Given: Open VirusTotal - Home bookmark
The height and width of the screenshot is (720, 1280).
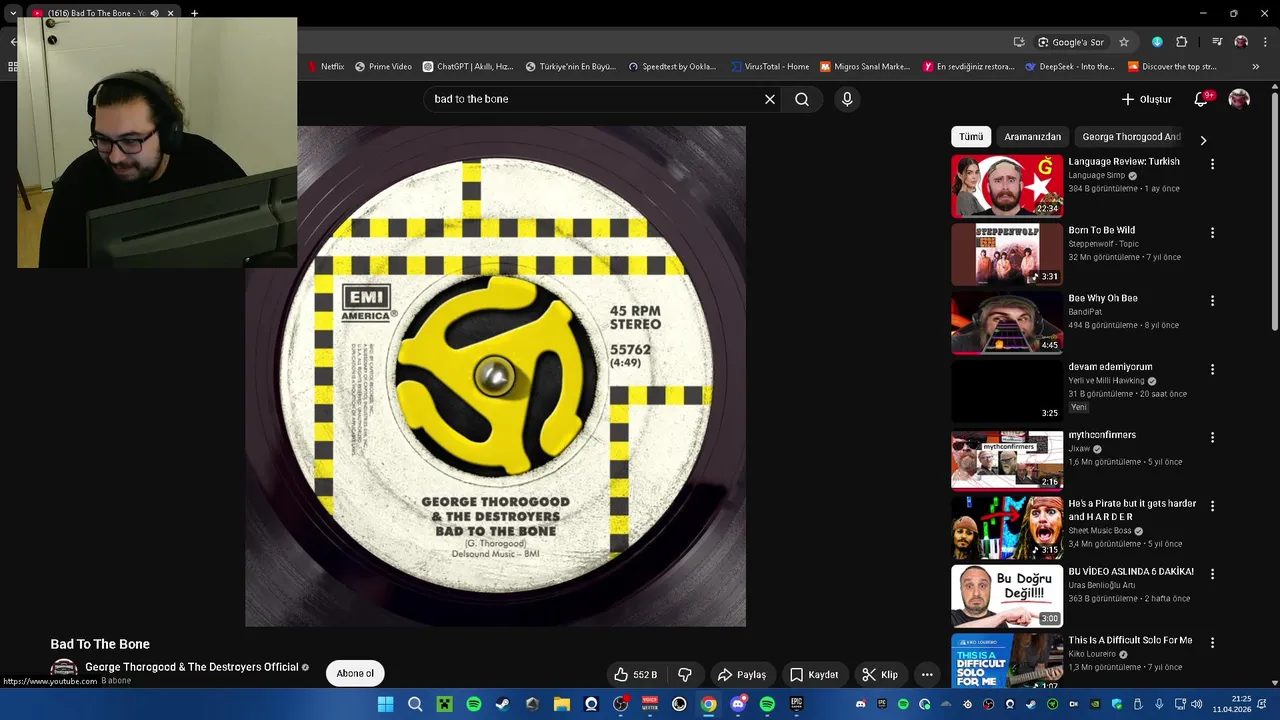Looking at the screenshot, I should pos(770,67).
